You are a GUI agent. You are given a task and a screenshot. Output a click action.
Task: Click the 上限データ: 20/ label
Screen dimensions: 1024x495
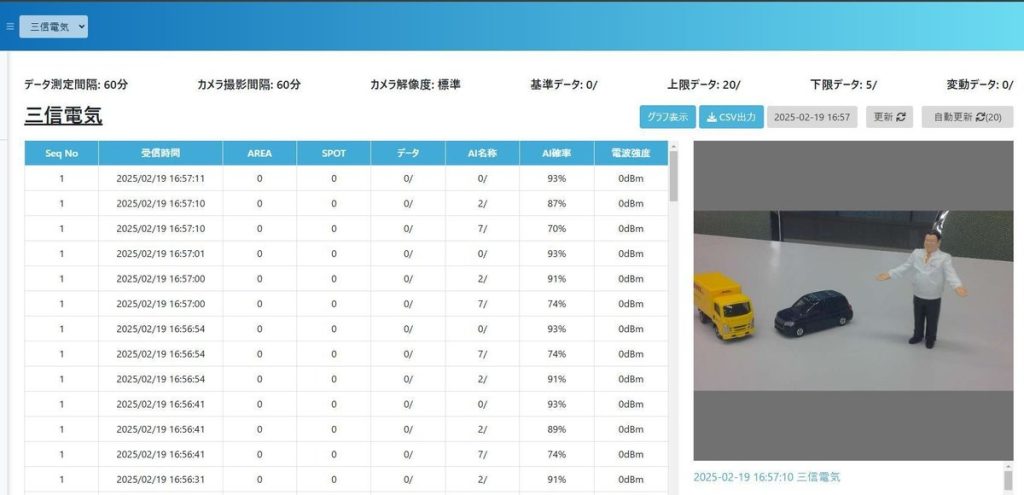tap(703, 85)
